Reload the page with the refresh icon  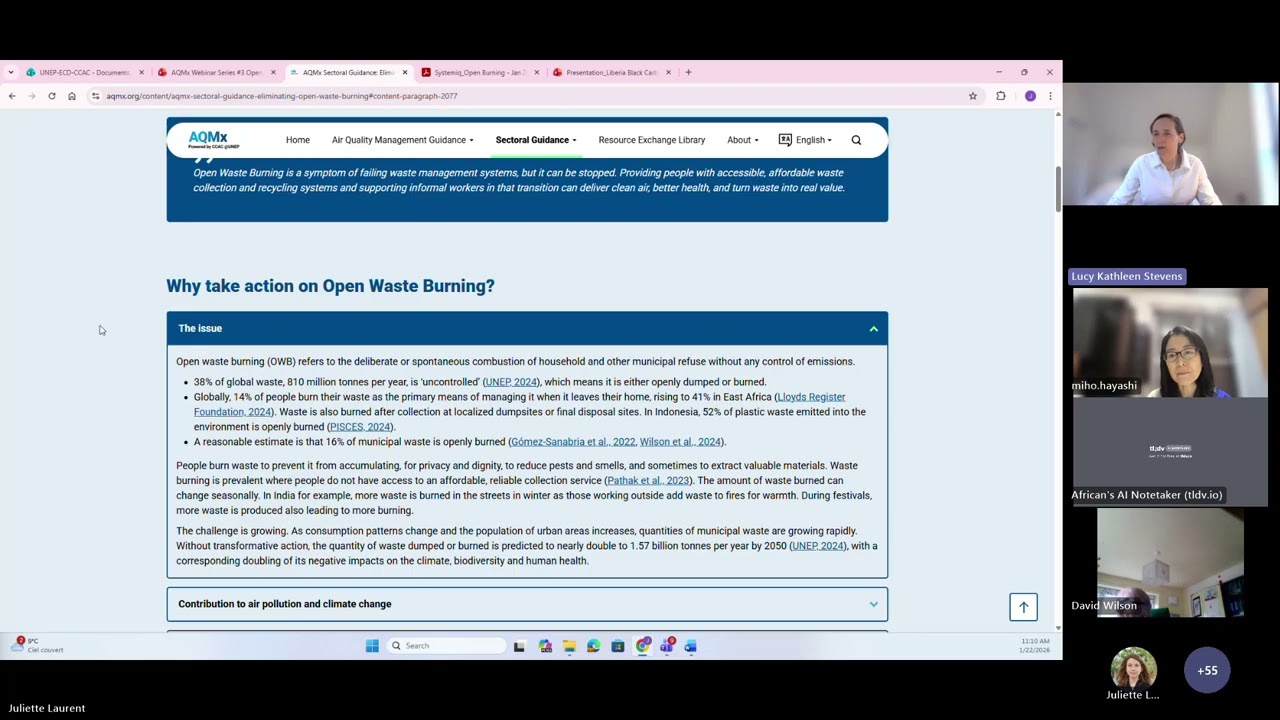pyautogui.click(x=52, y=96)
